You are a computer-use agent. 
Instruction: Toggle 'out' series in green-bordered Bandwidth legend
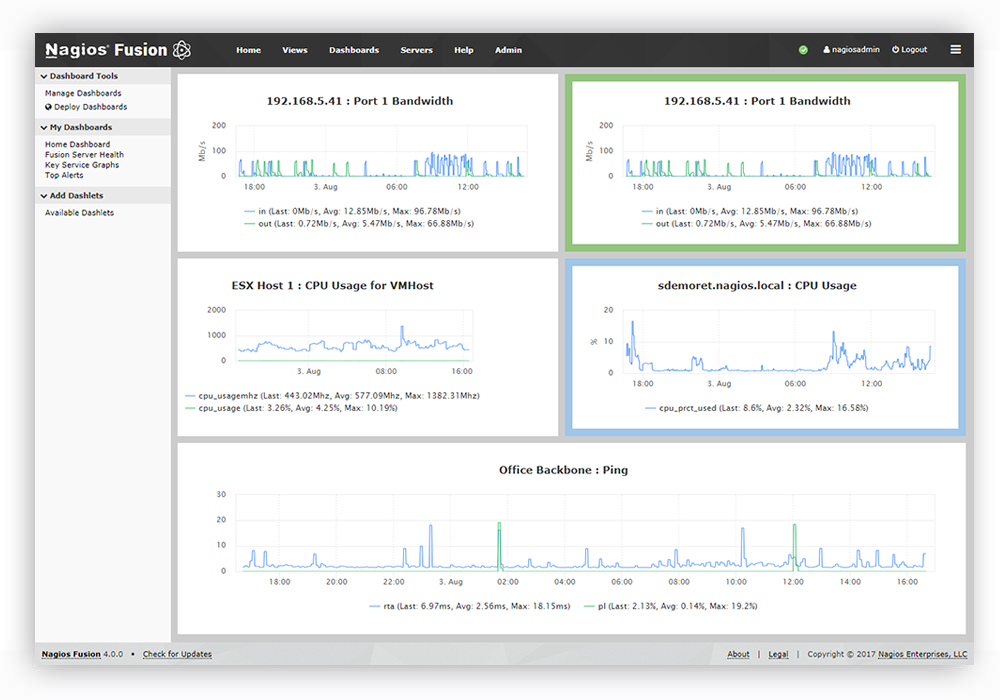(x=756, y=224)
